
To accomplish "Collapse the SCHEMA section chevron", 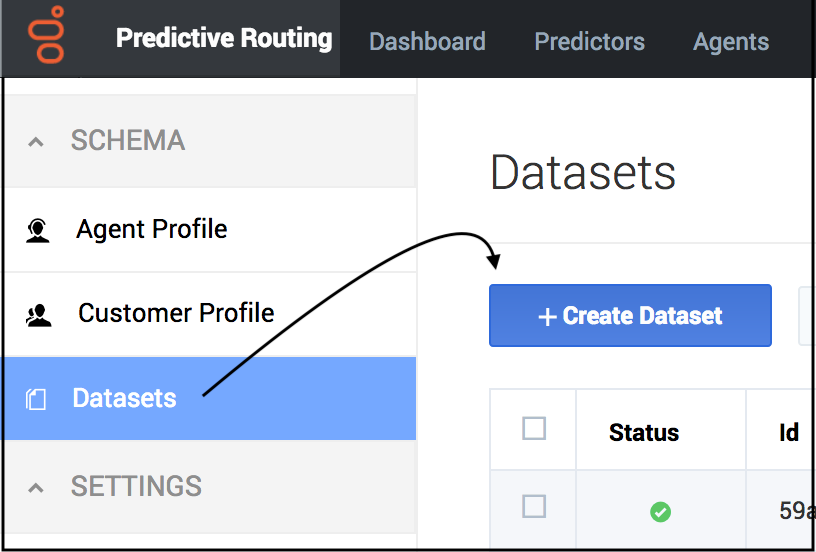I will (x=36, y=142).
